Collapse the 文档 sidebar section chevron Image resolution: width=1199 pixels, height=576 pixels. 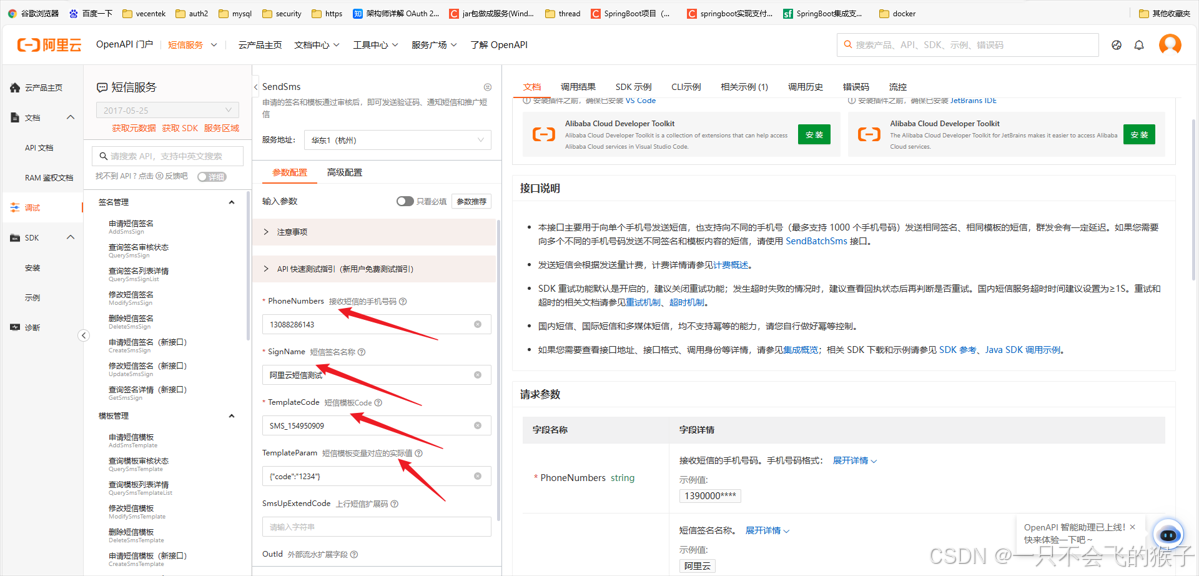(70, 117)
